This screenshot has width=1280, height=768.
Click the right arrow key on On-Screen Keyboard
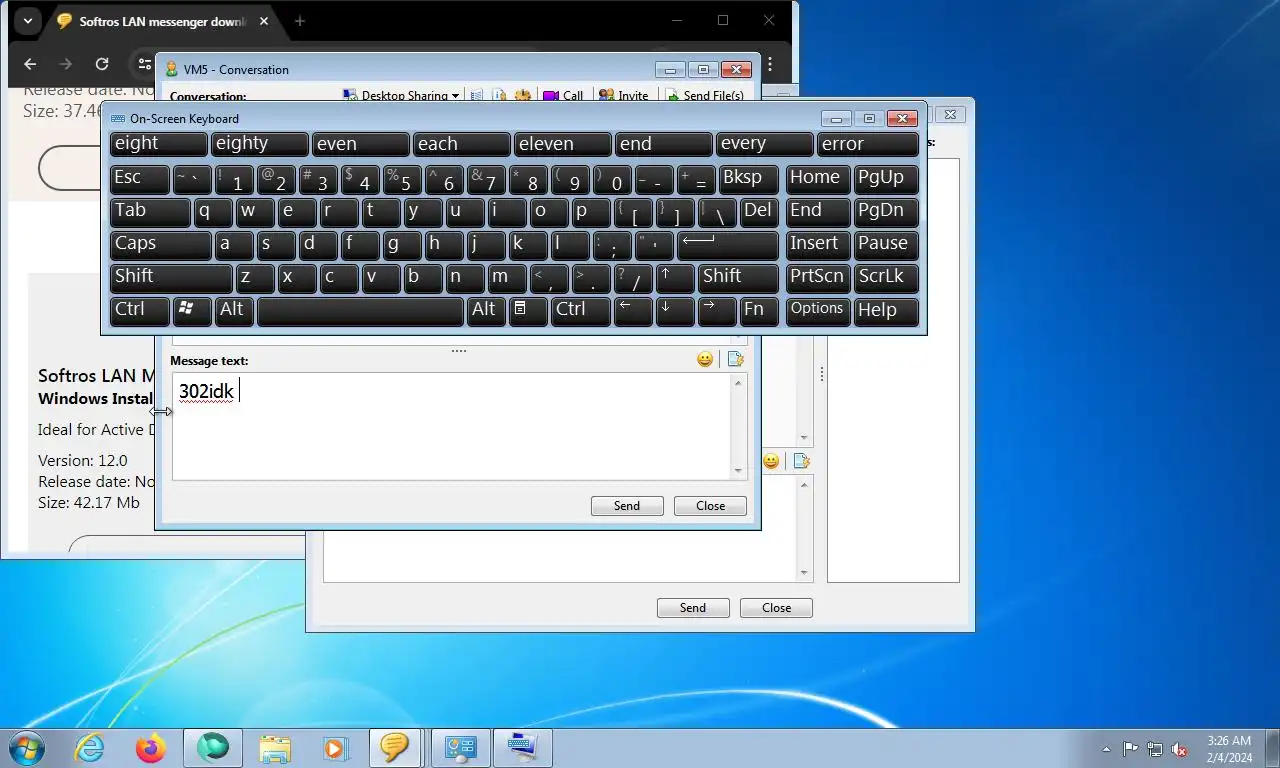click(x=717, y=310)
